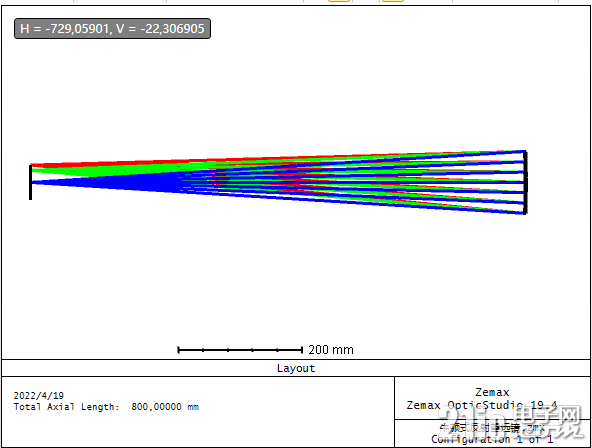Screen dimensions: 592x448
Task: Click the topmost ray near the mirror edge
Action: coord(491,152)
